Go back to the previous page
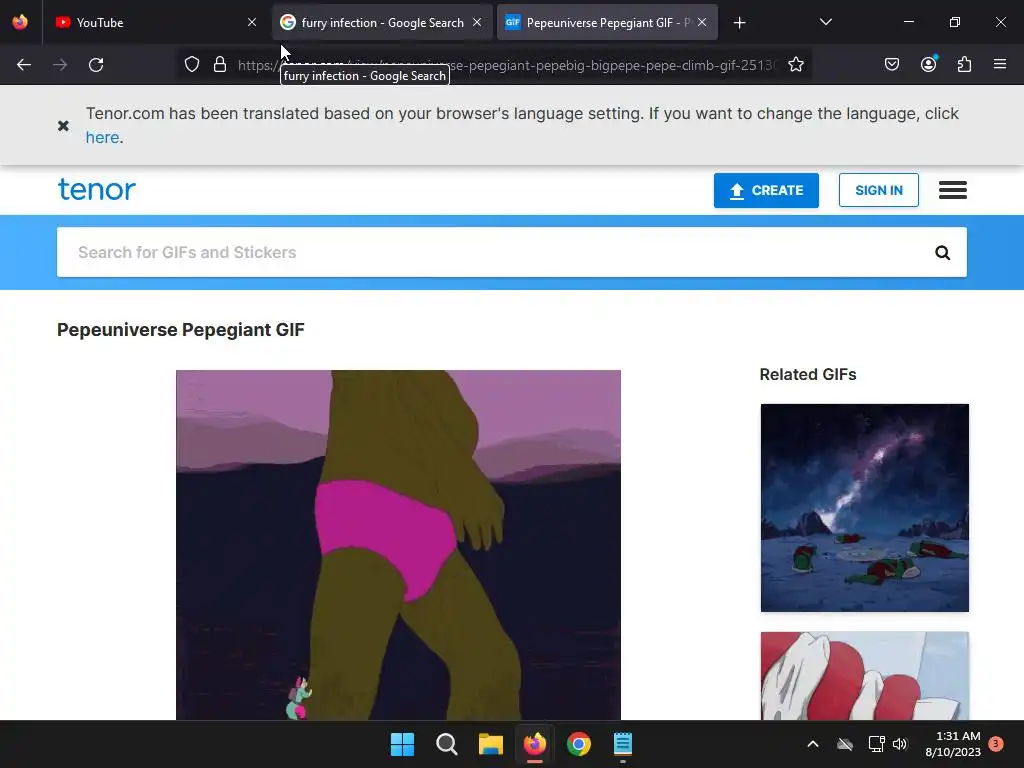This screenshot has width=1024, height=768. tap(24, 65)
